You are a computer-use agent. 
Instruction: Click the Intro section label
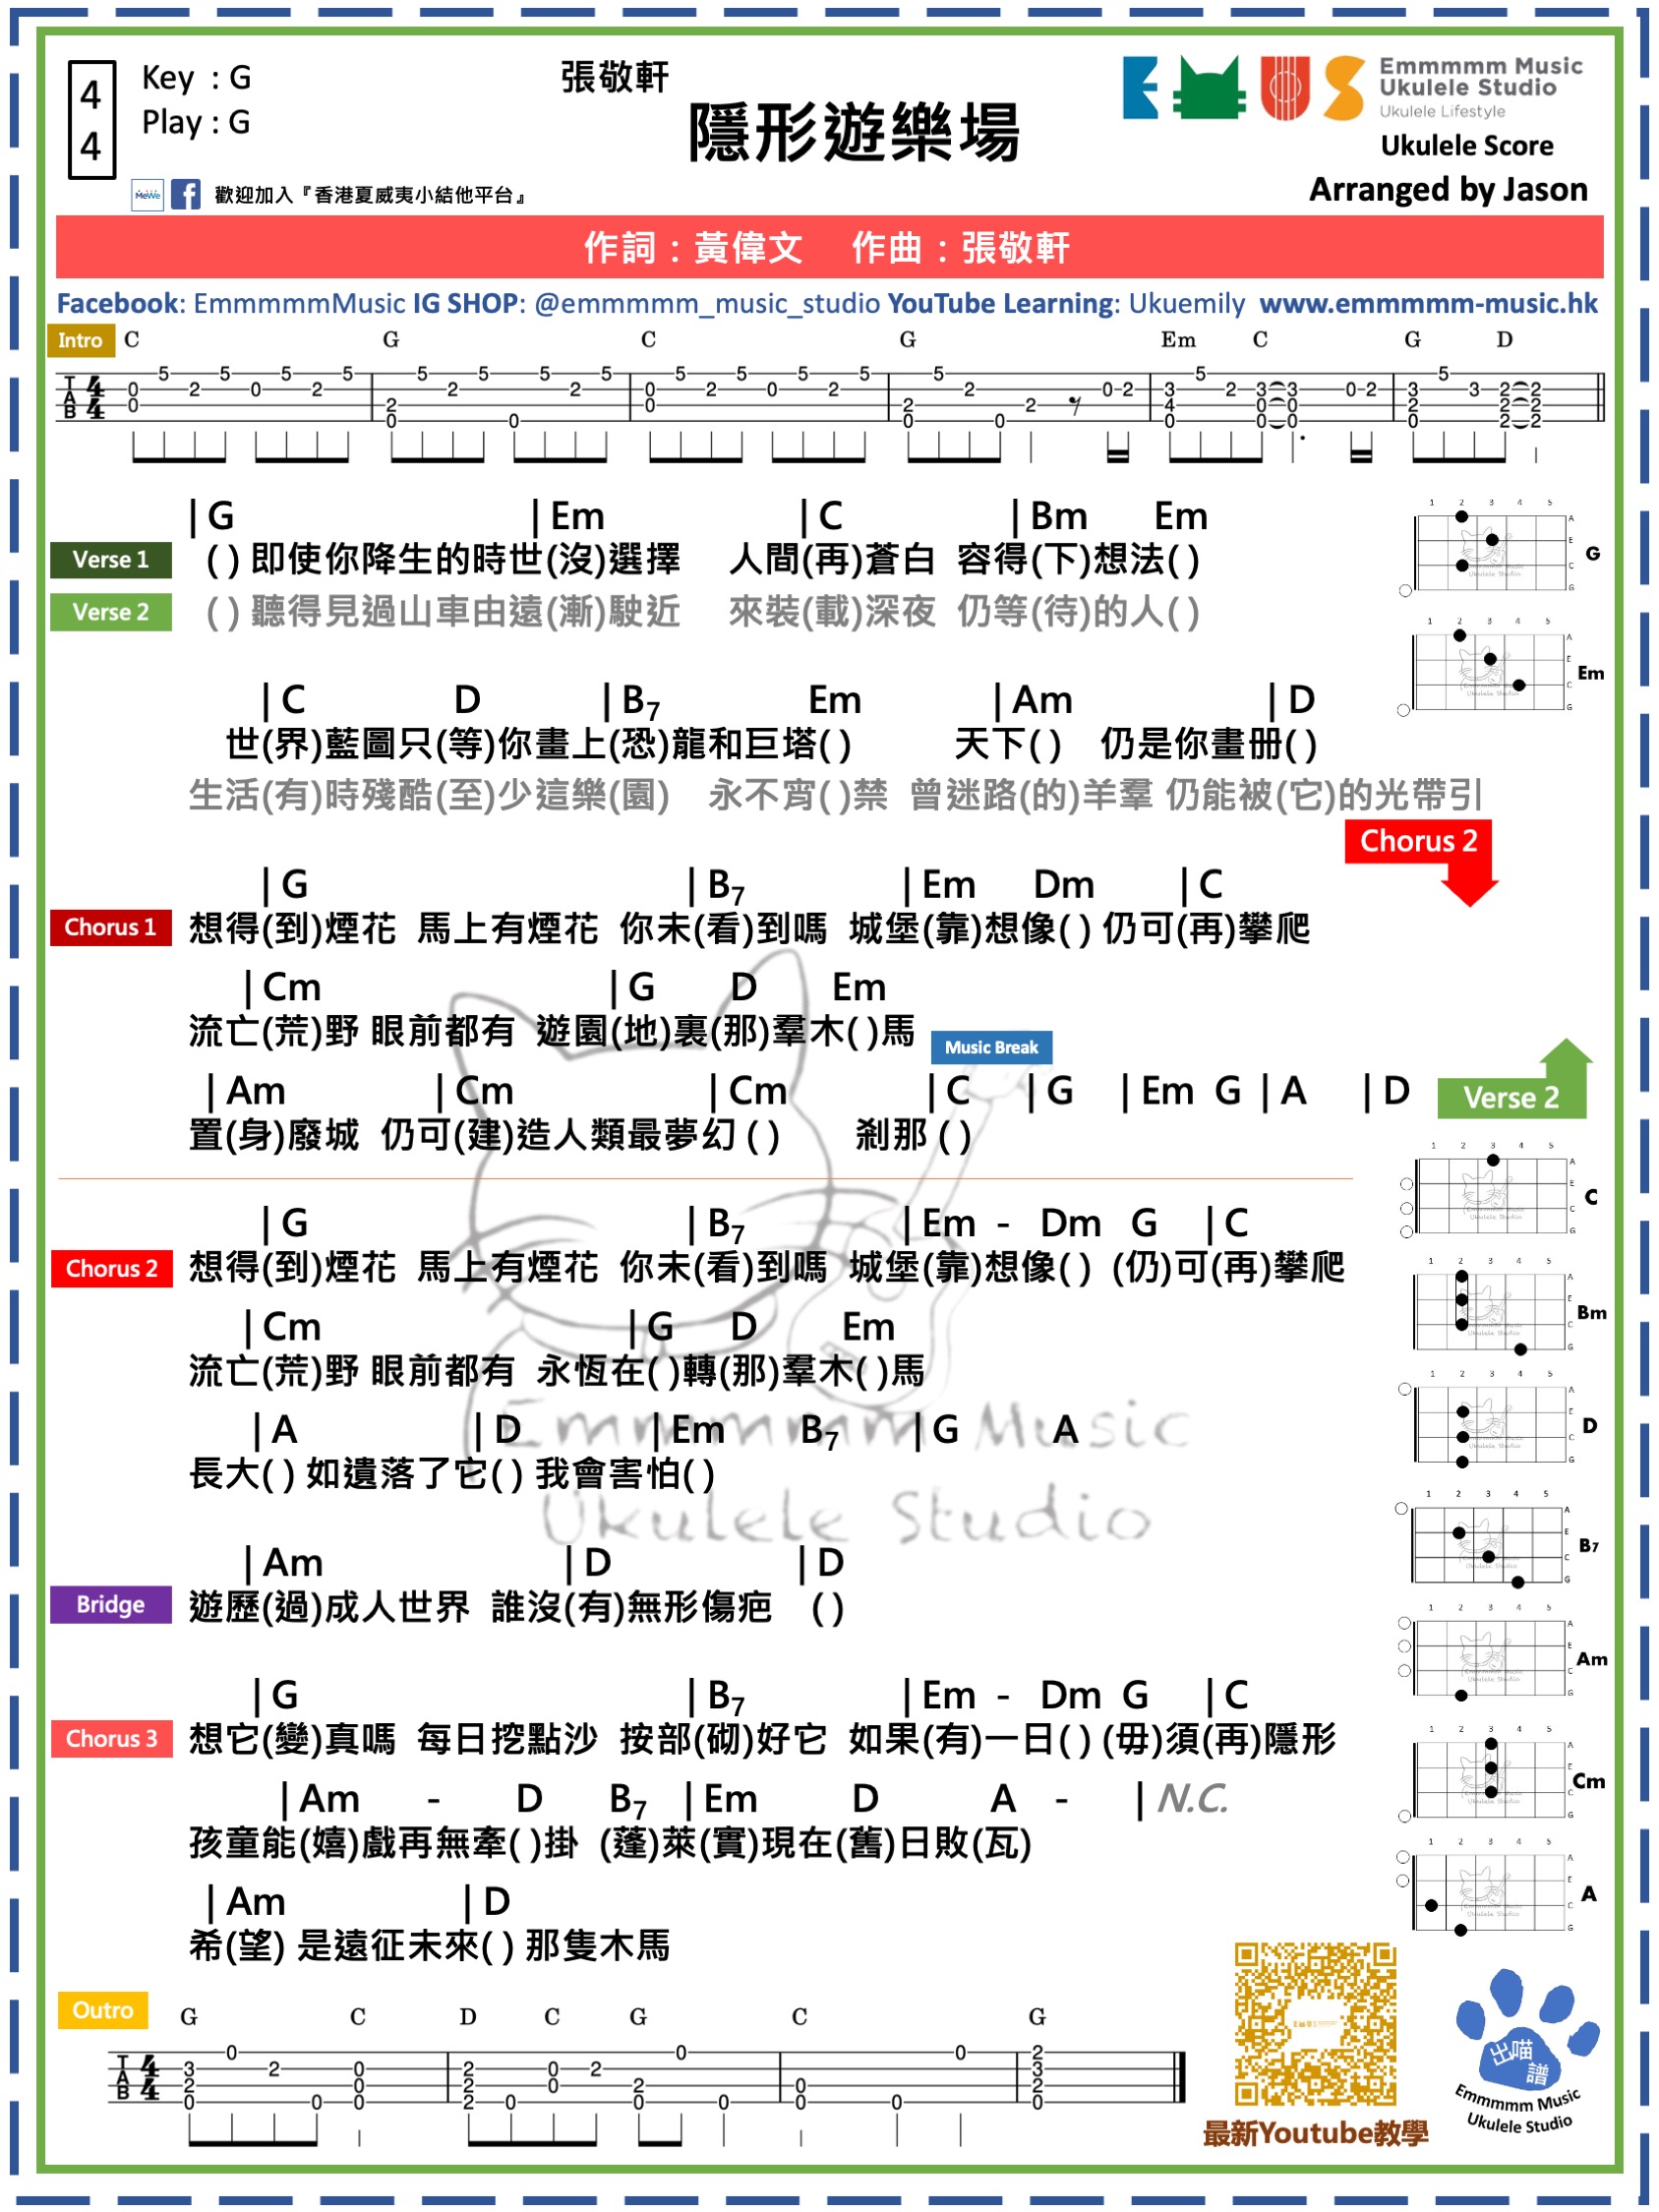(x=80, y=341)
